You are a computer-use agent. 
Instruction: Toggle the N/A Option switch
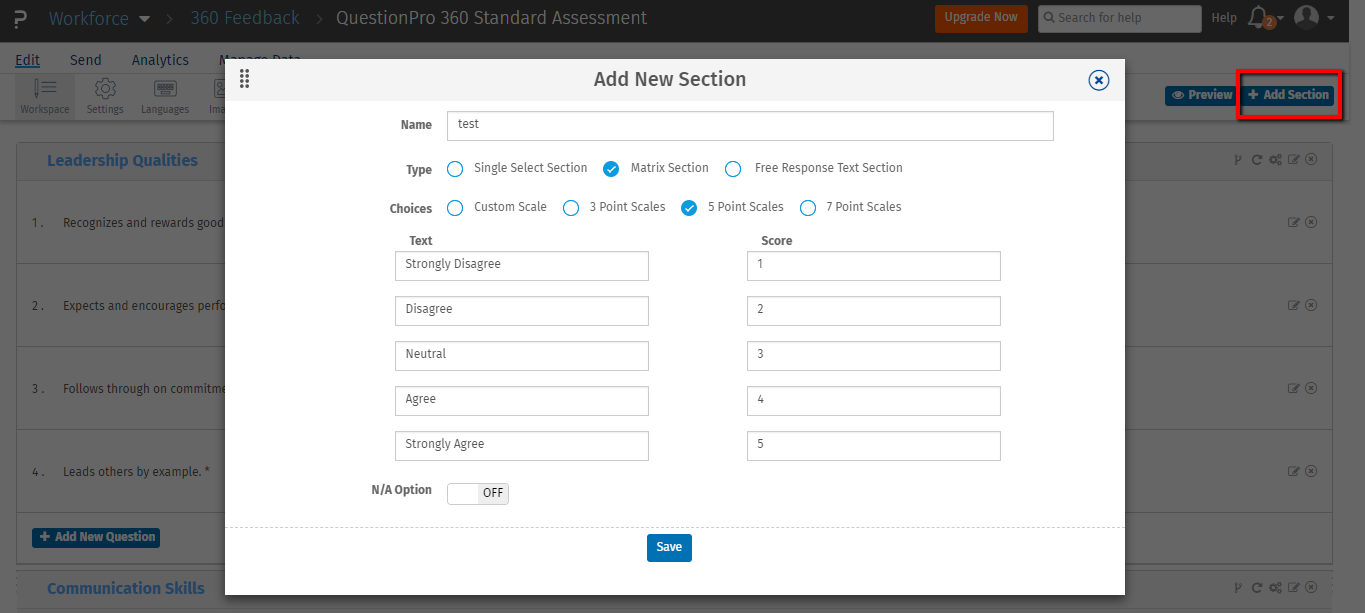tap(478, 493)
